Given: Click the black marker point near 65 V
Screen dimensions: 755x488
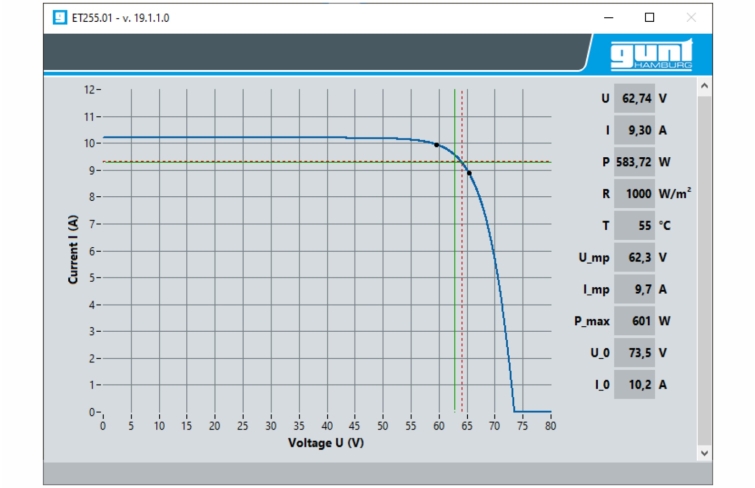Looking at the screenshot, I should pyautogui.click(x=469, y=173).
